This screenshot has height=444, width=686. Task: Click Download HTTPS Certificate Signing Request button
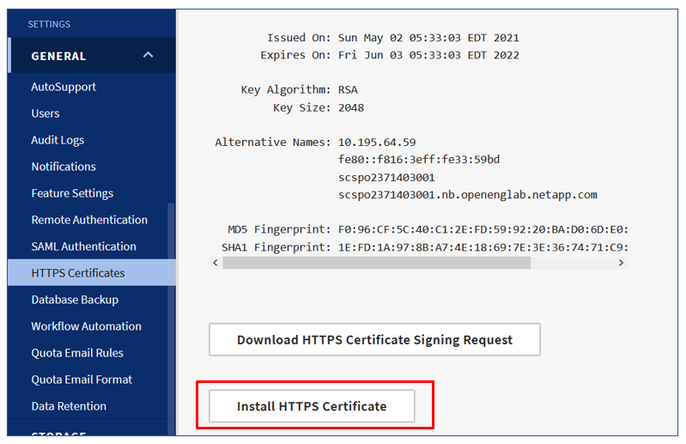coord(374,340)
